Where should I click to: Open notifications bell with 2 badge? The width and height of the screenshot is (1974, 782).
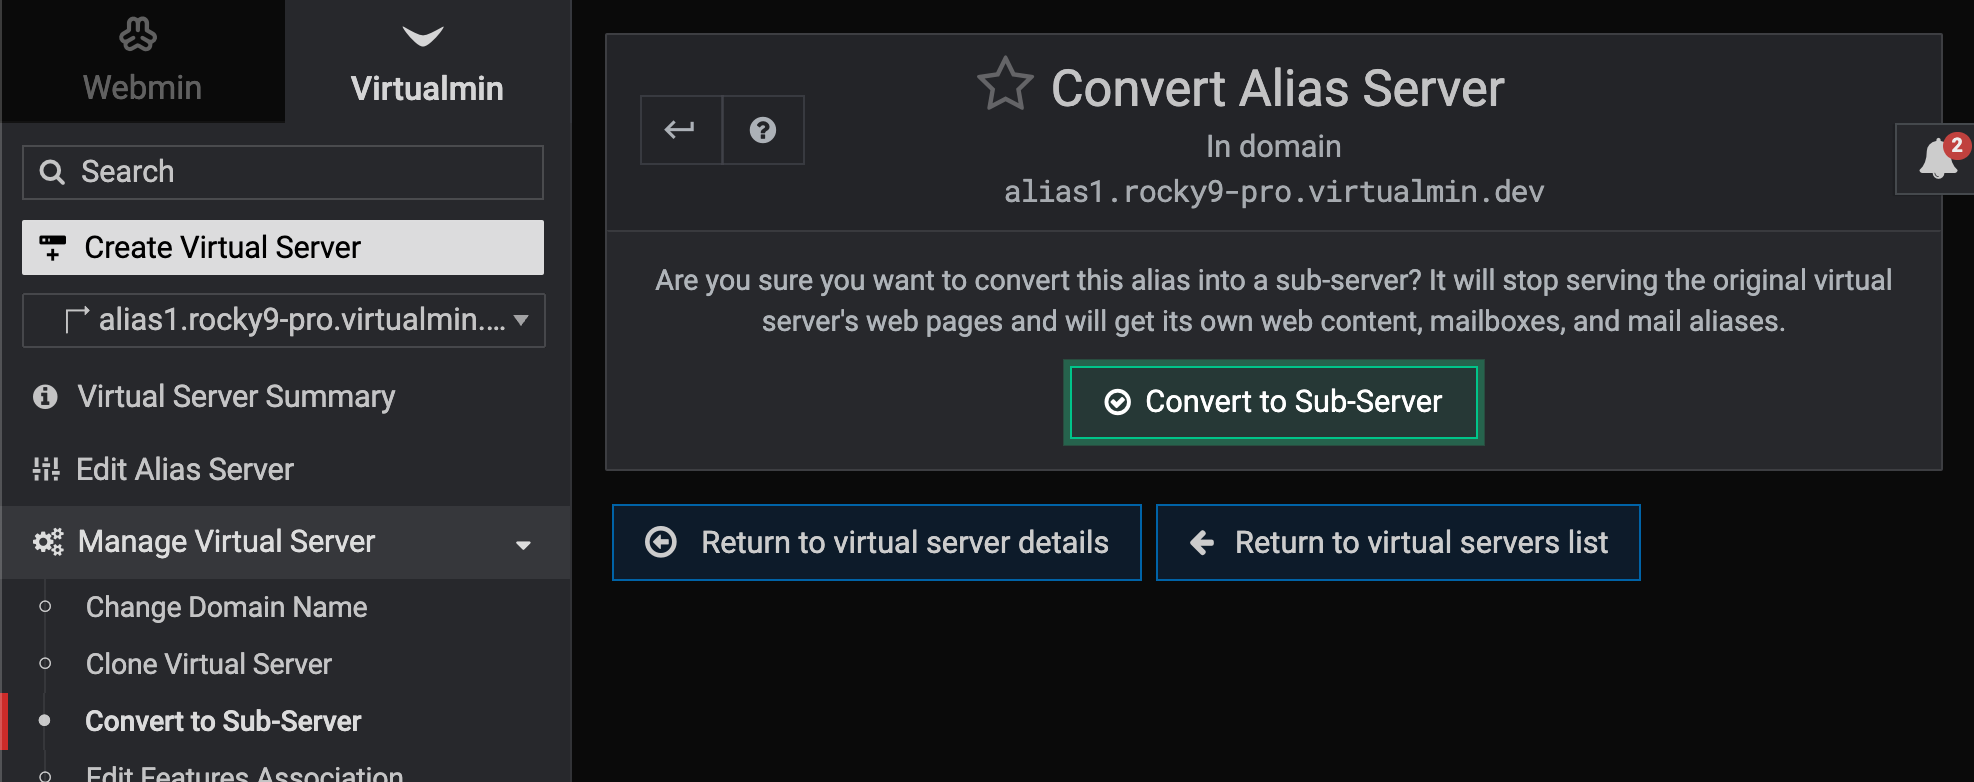click(1938, 159)
